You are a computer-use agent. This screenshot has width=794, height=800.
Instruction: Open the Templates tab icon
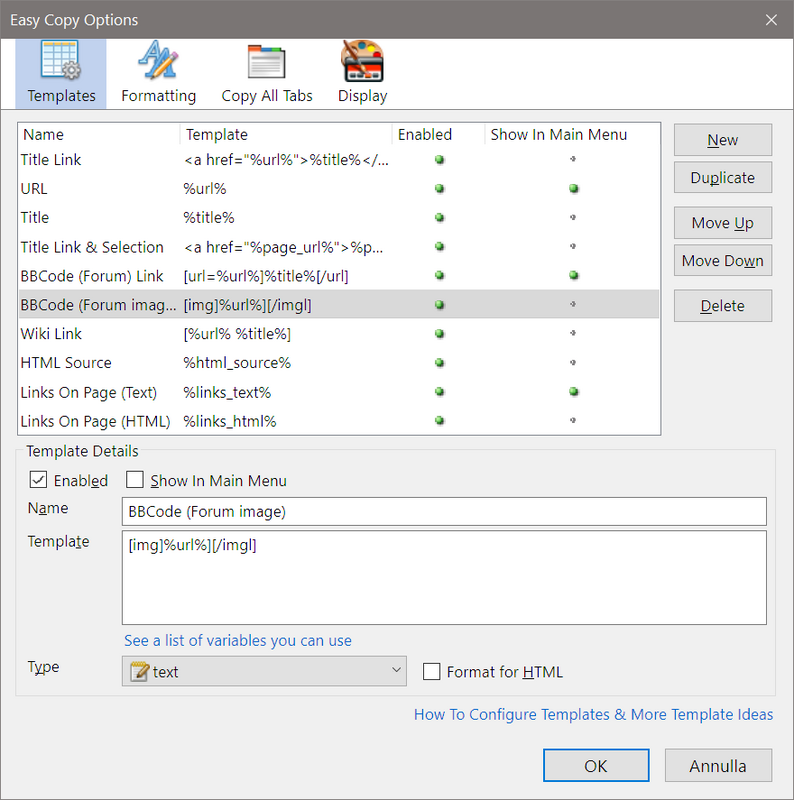tap(60, 60)
